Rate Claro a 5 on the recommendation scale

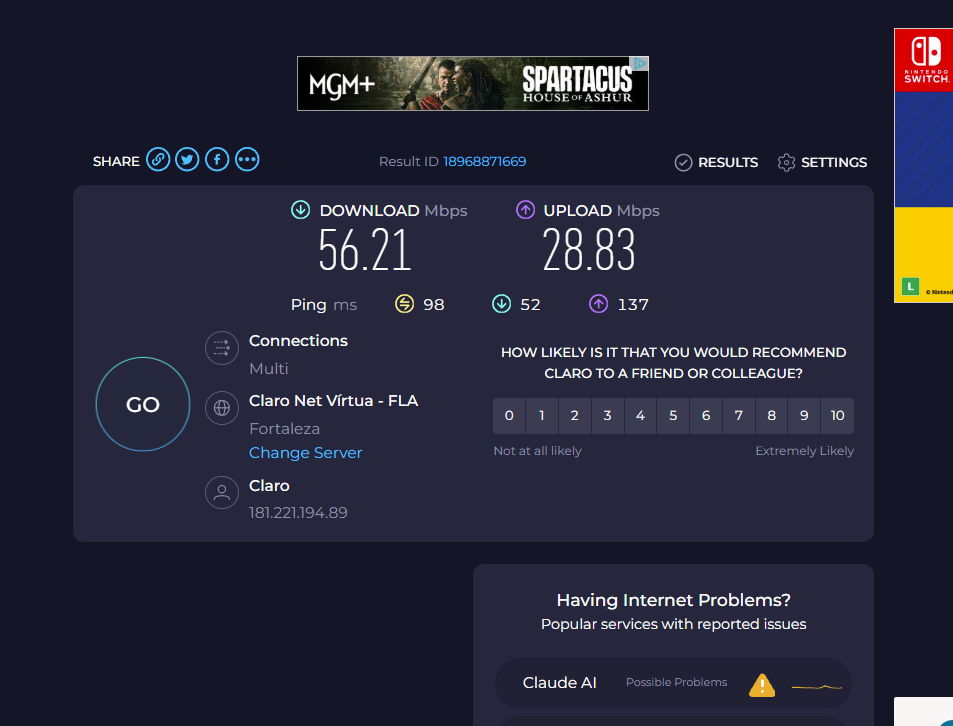673,415
